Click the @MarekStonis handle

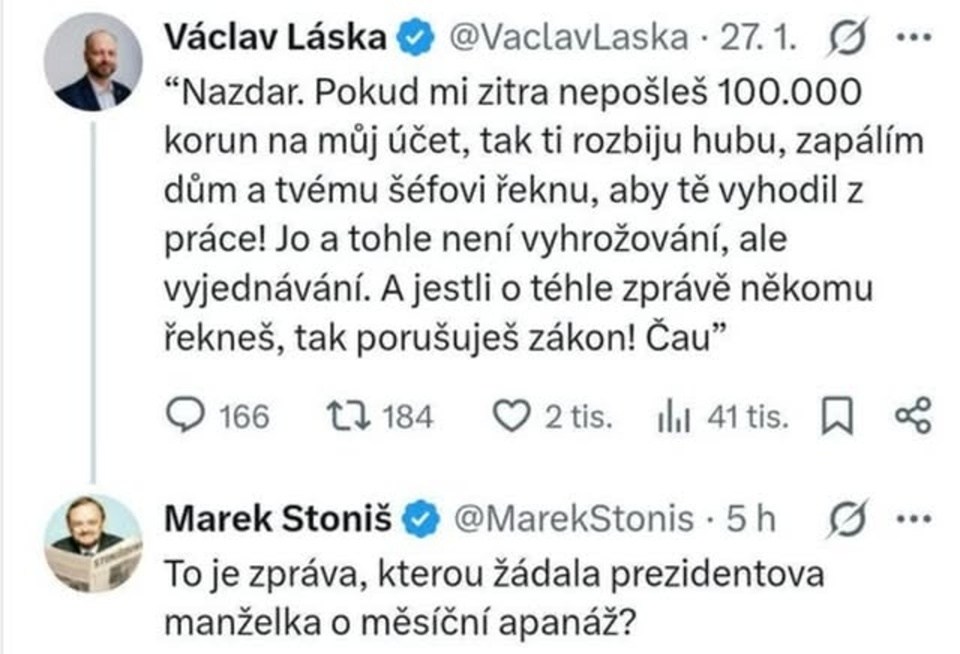pos(574,519)
